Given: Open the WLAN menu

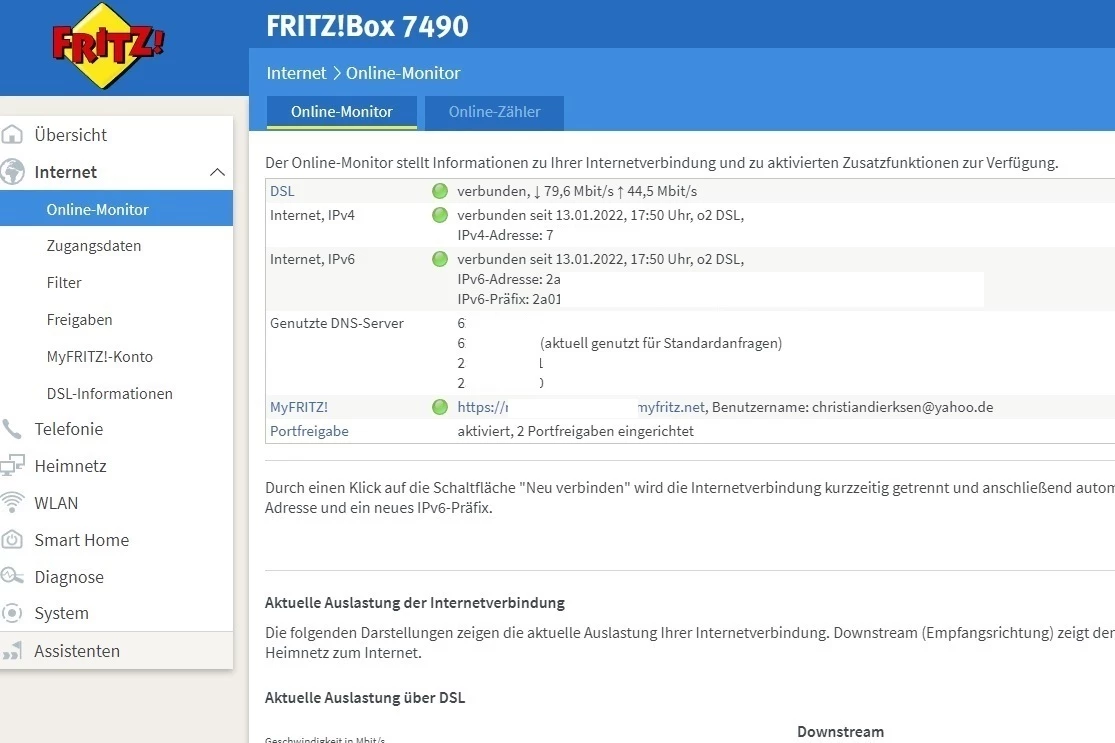Looking at the screenshot, I should tap(56, 503).
